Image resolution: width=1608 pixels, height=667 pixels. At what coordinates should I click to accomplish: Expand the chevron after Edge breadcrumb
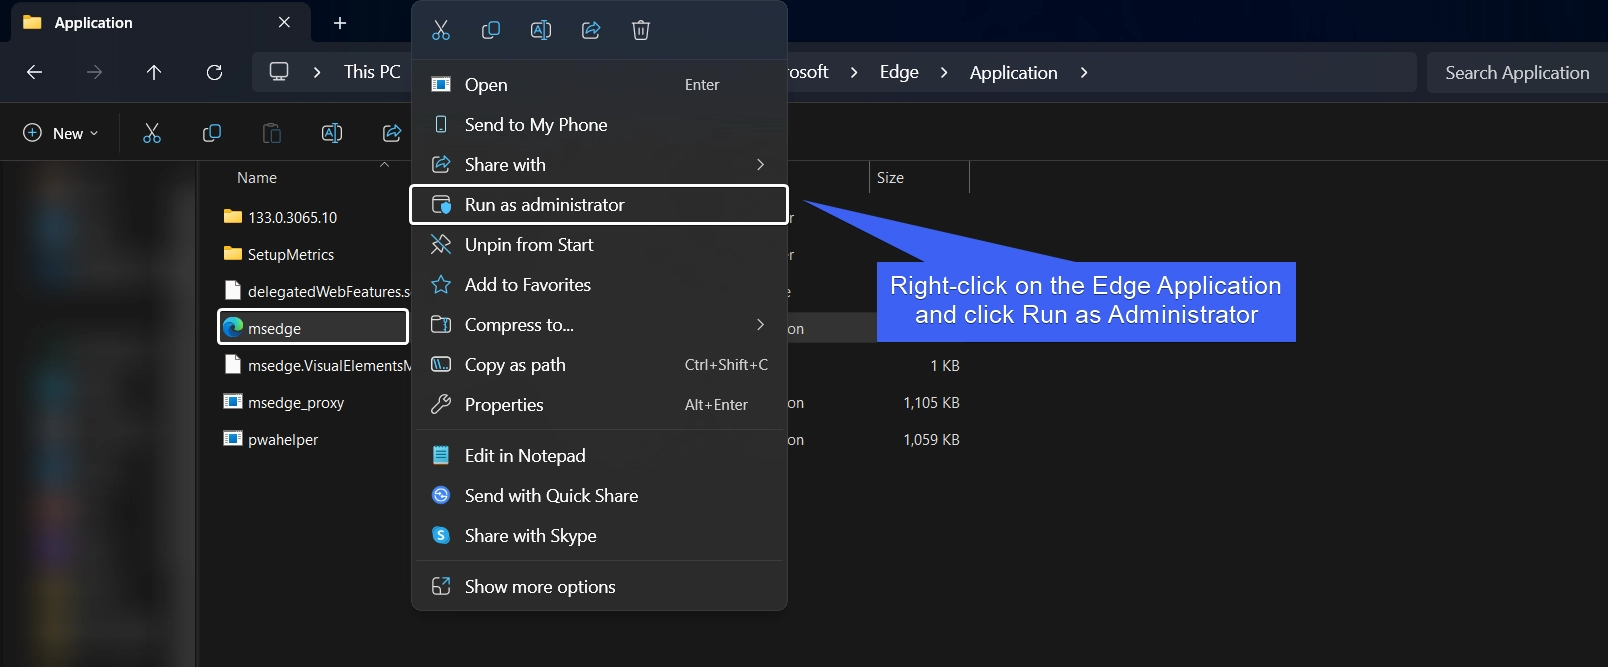(944, 72)
